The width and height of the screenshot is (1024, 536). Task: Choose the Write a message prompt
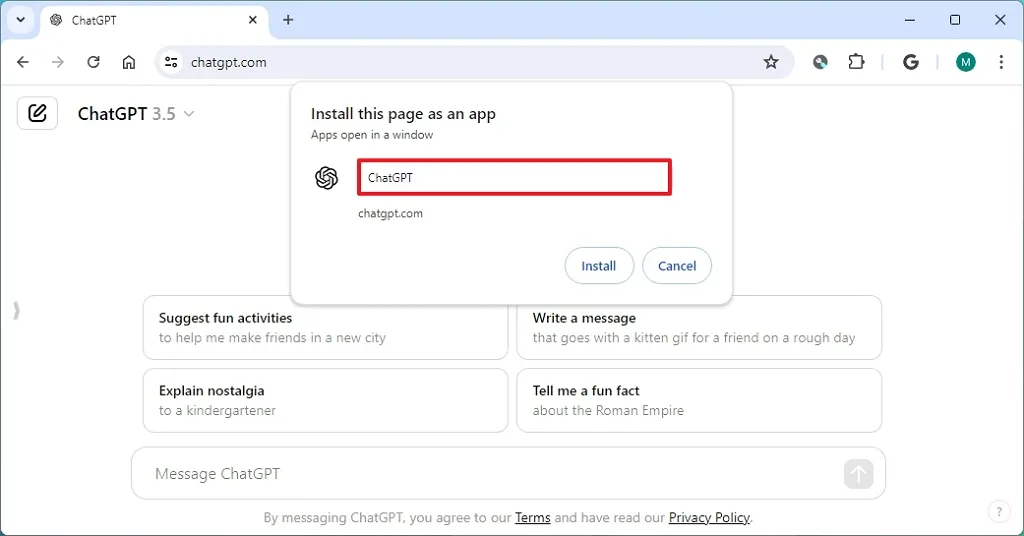click(x=699, y=328)
